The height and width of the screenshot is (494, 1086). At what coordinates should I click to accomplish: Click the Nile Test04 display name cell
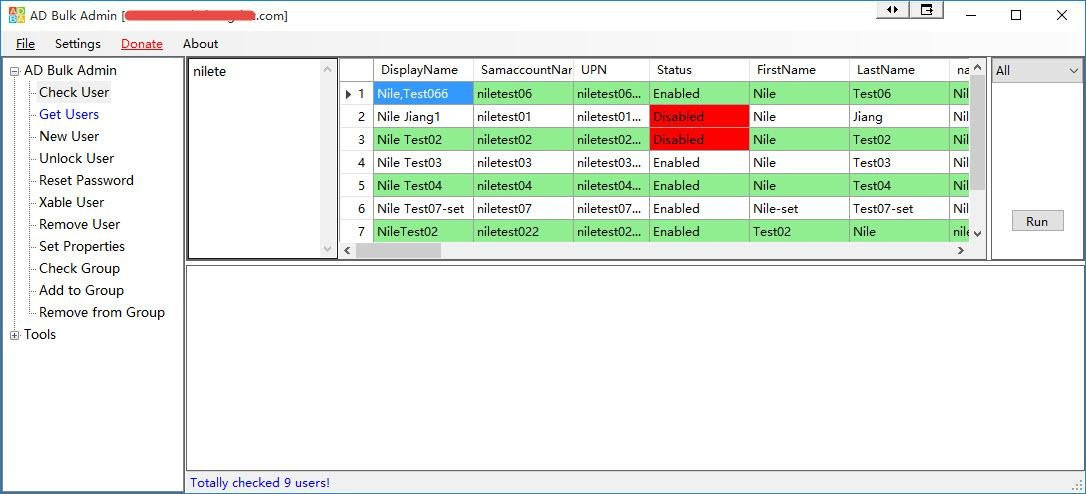[x=423, y=186]
